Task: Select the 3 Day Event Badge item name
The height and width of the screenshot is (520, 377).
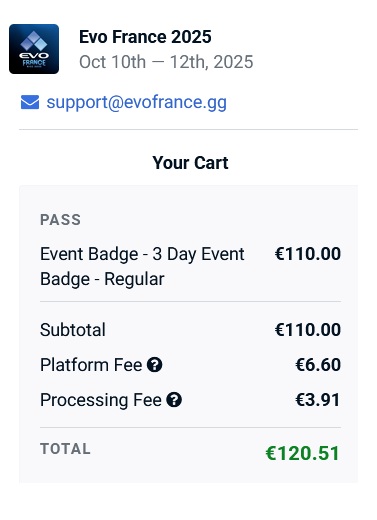Action: [142, 266]
